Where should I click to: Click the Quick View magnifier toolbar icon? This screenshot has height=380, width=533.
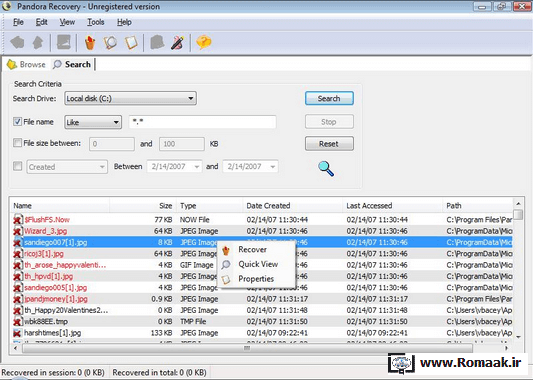[x=110, y=43]
